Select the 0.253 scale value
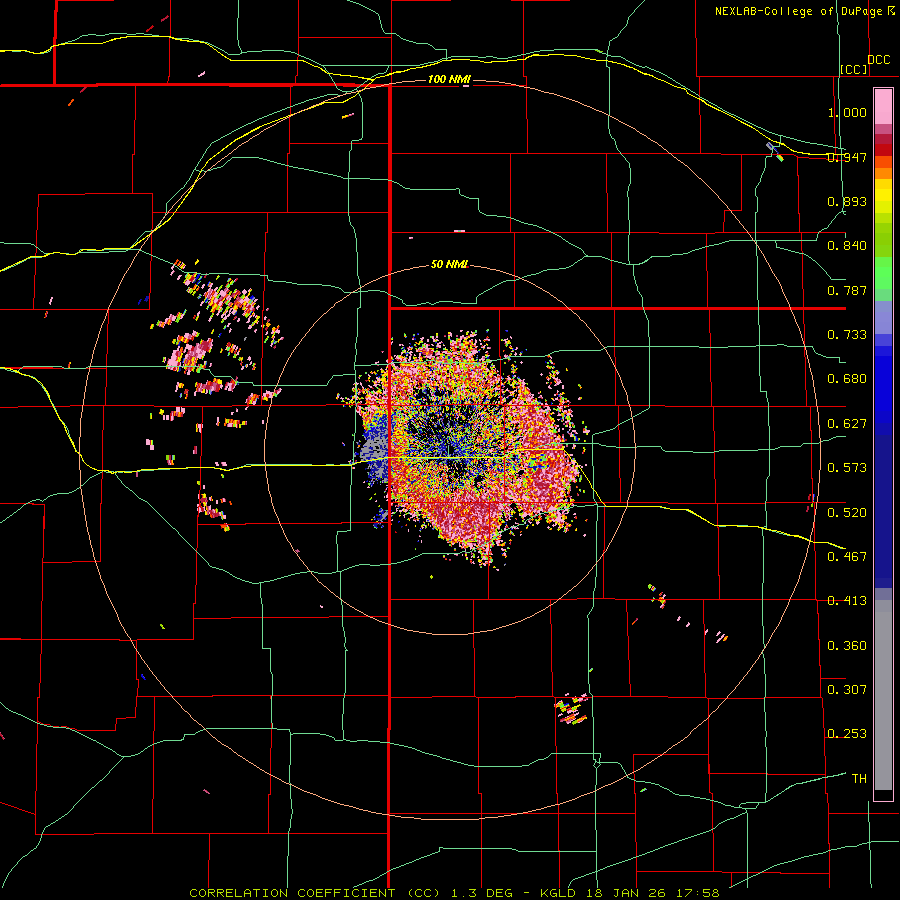Image resolution: width=900 pixels, height=900 pixels. (x=847, y=734)
